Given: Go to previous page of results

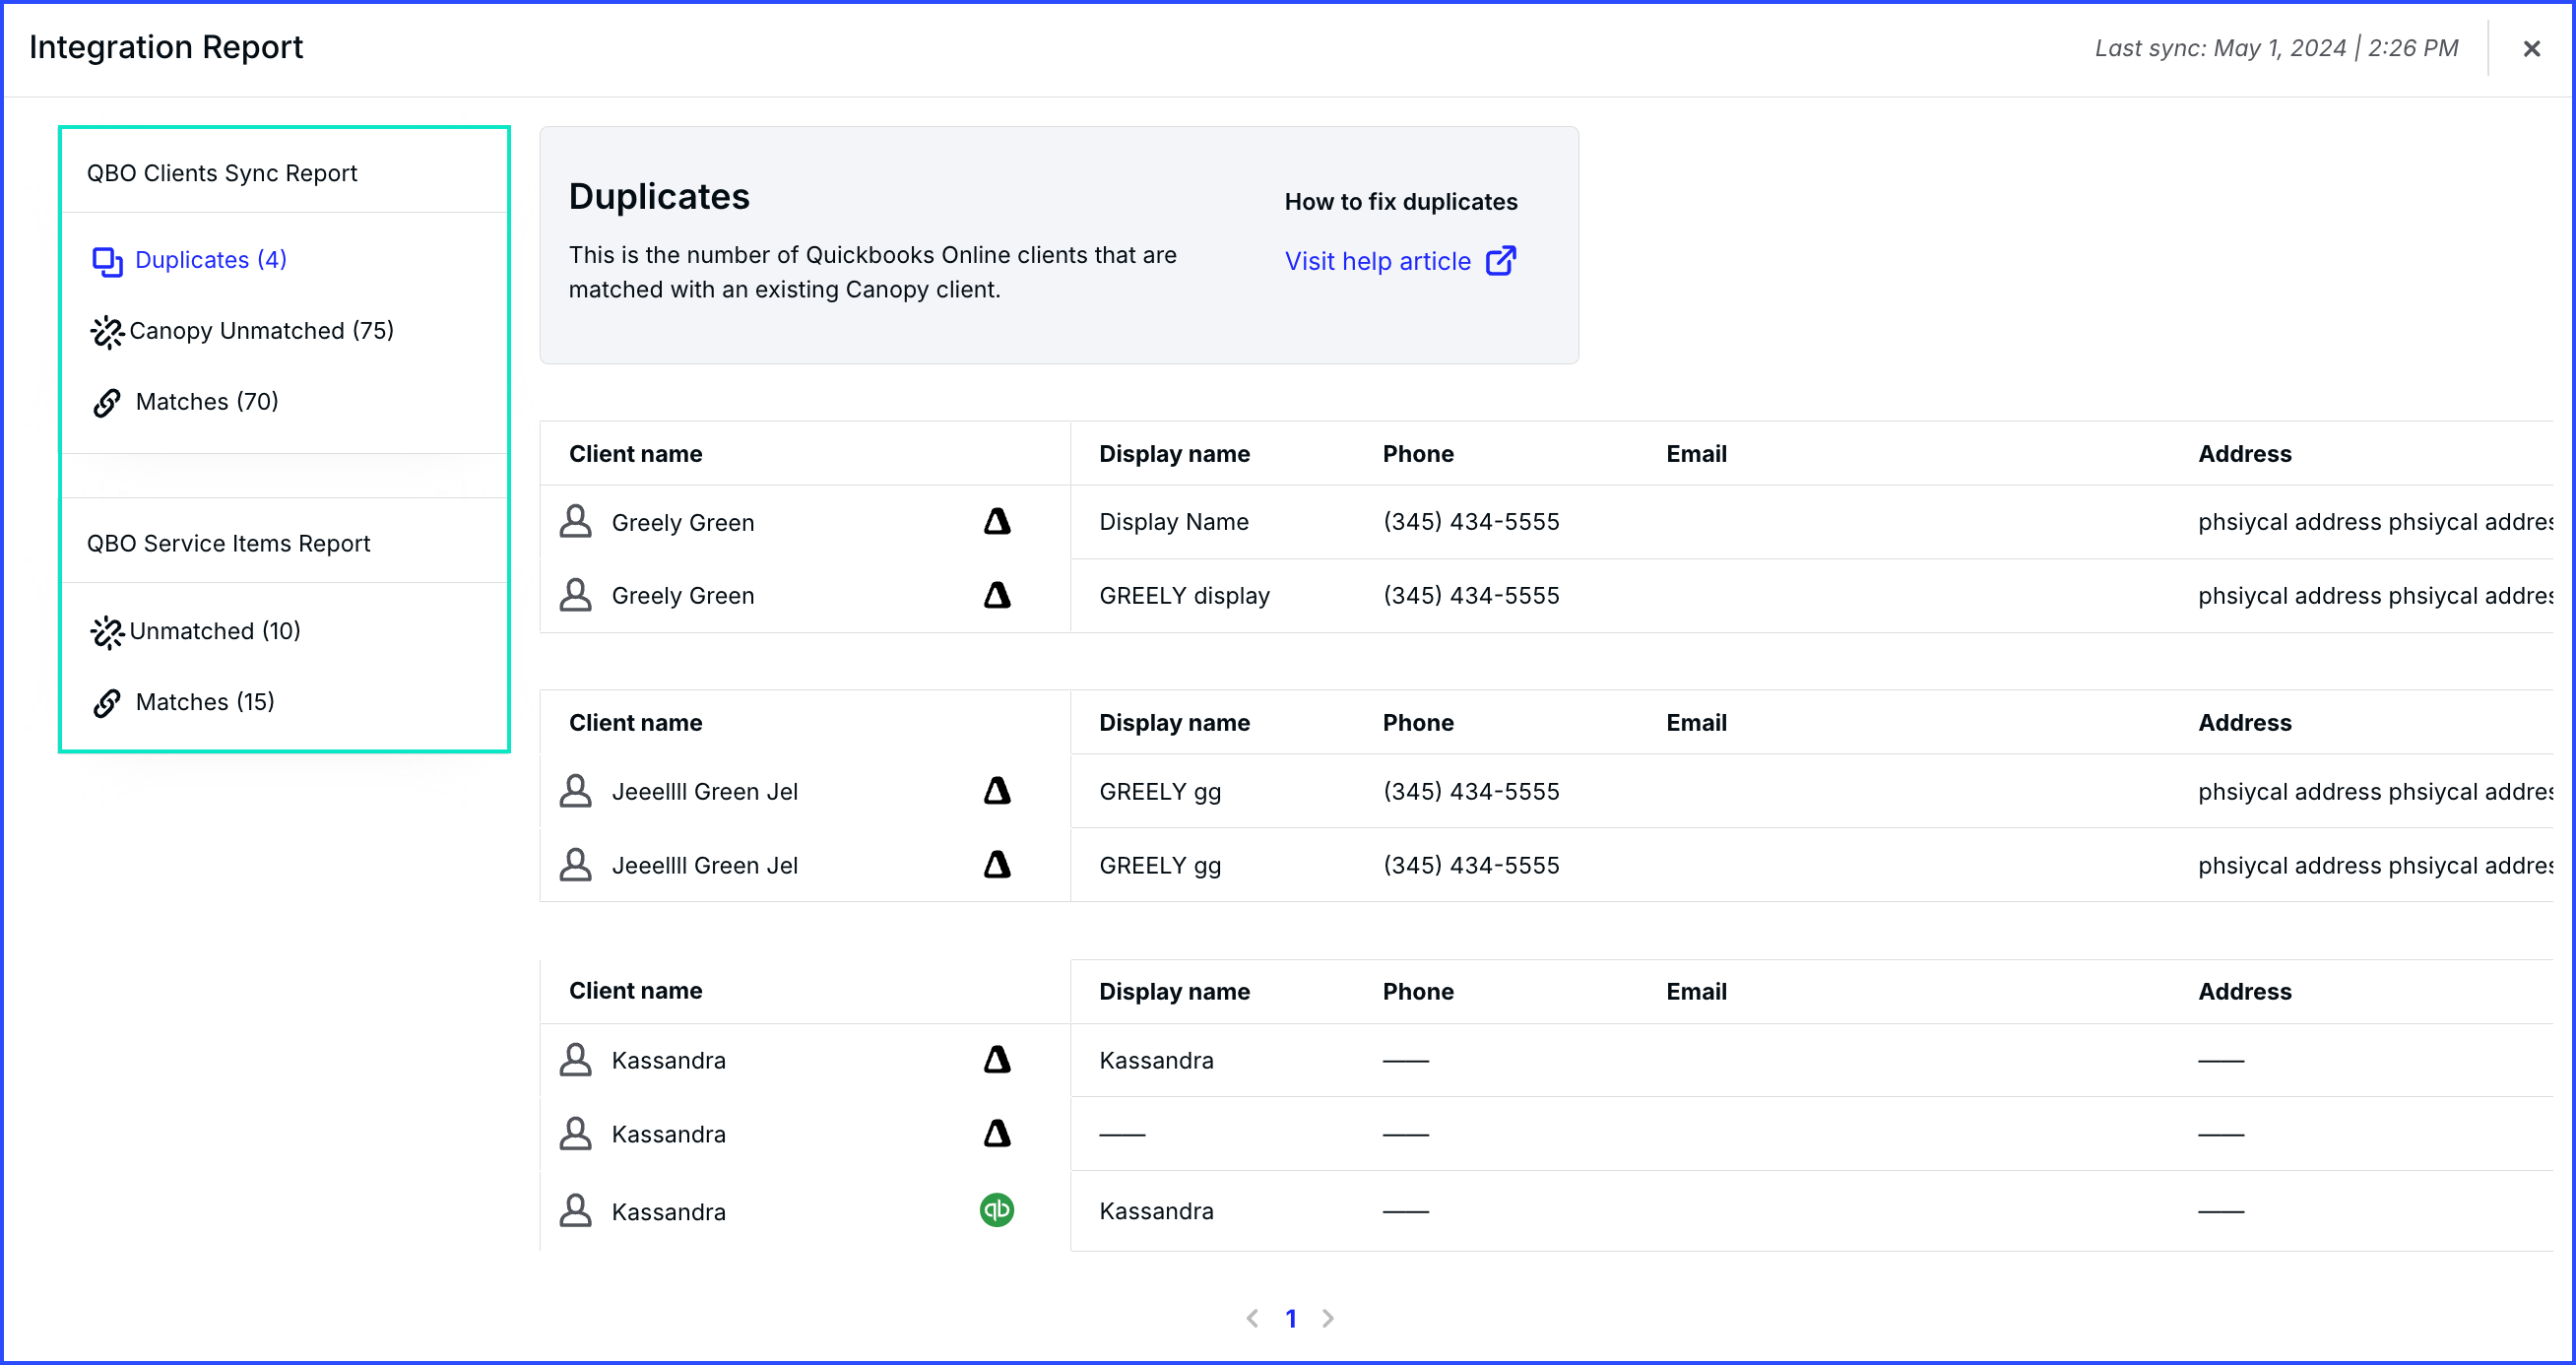Looking at the screenshot, I should click(x=1253, y=1319).
